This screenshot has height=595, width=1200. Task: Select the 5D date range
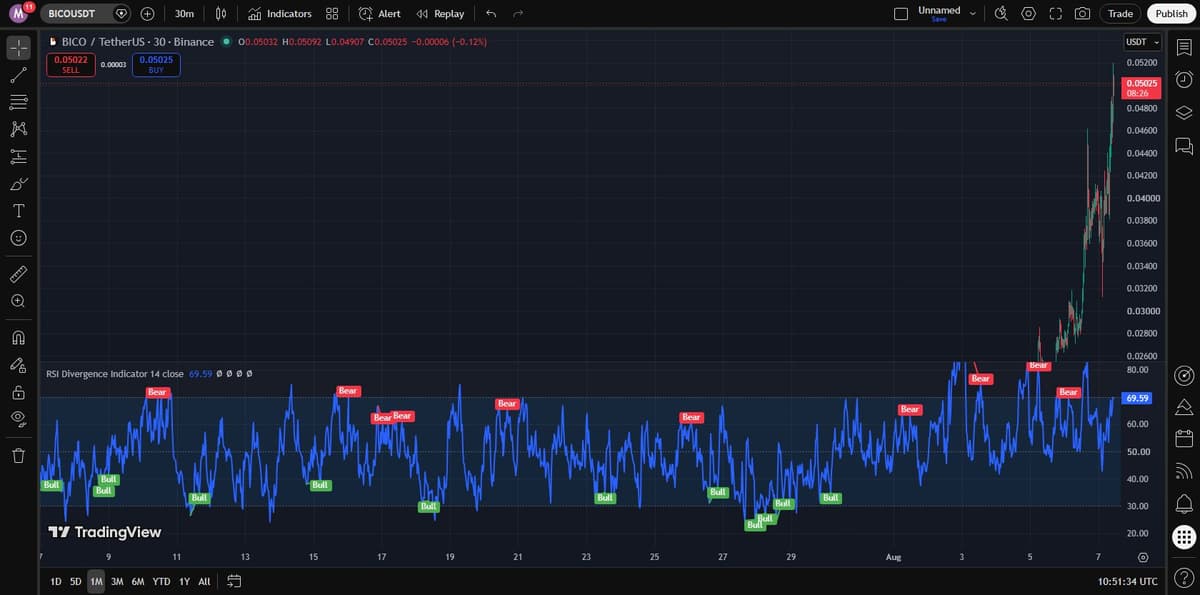pos(76,581)
